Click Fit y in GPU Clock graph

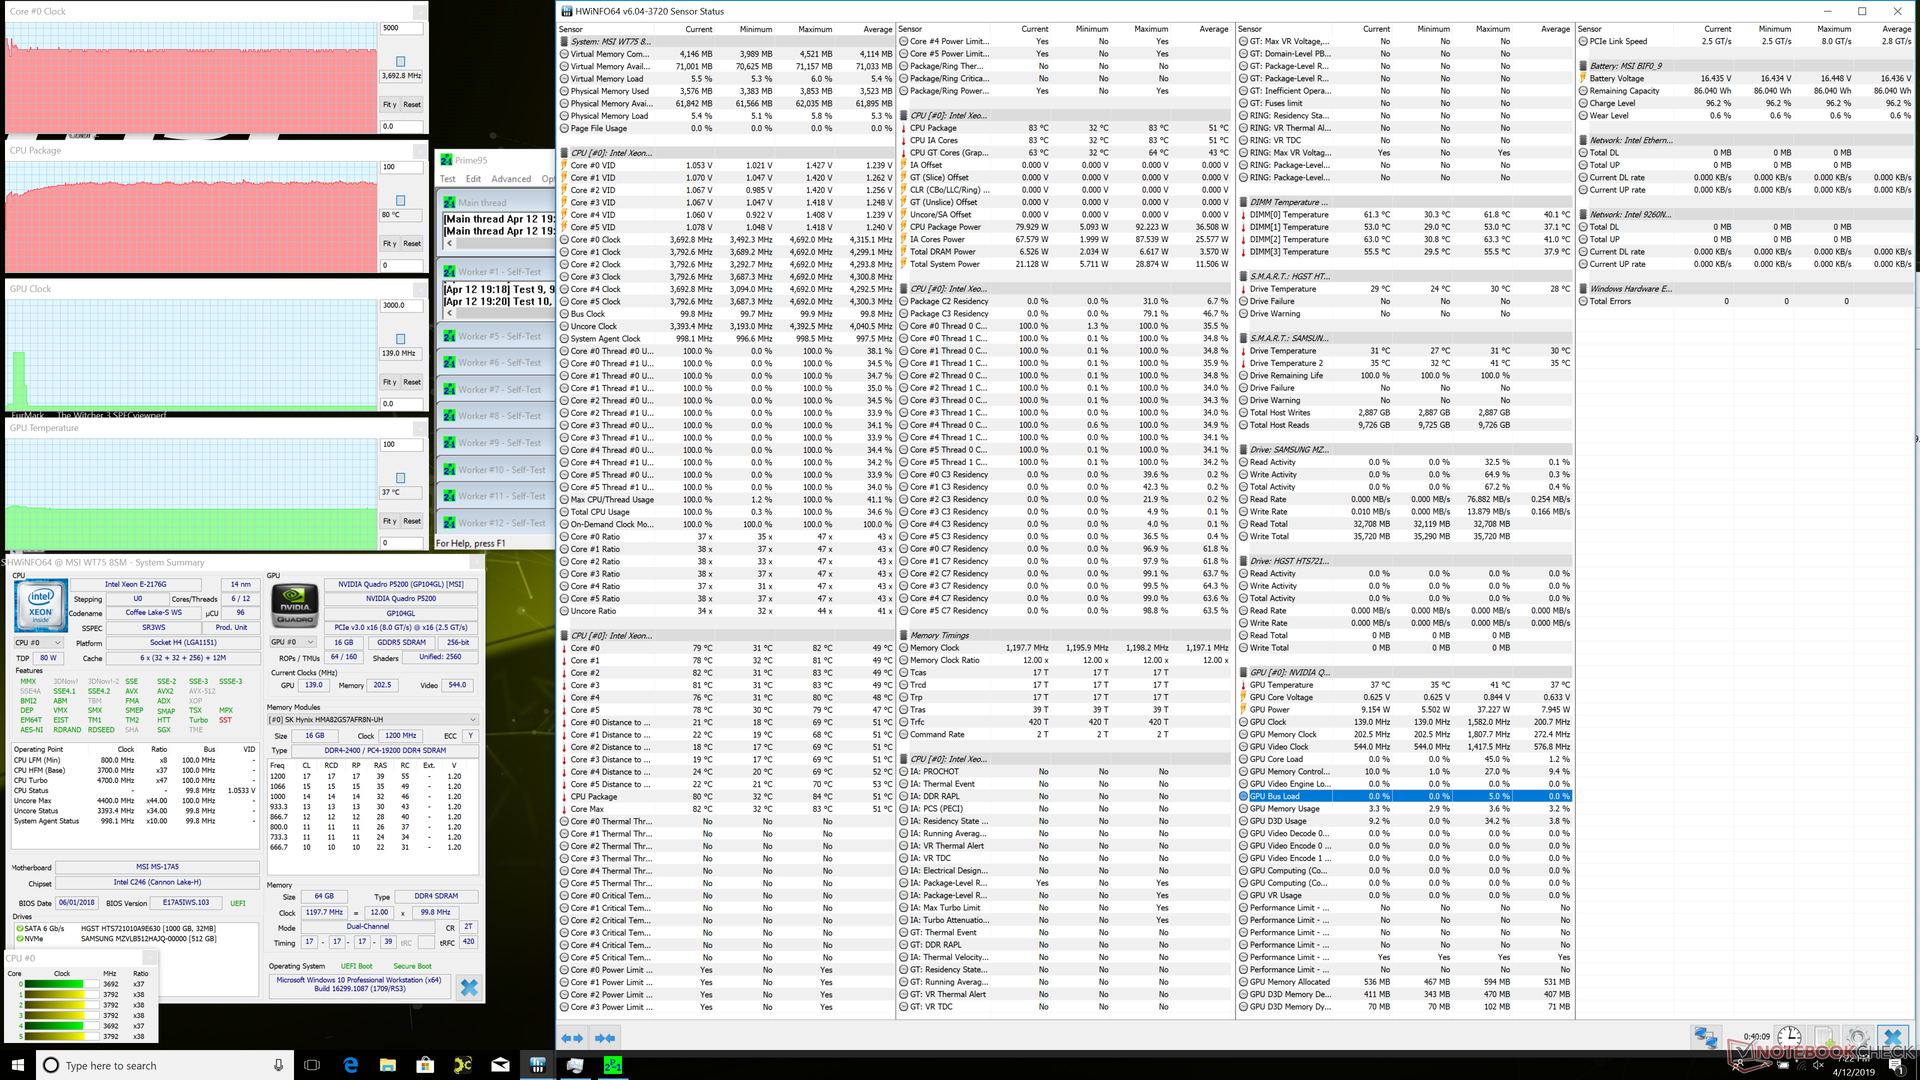390,382
